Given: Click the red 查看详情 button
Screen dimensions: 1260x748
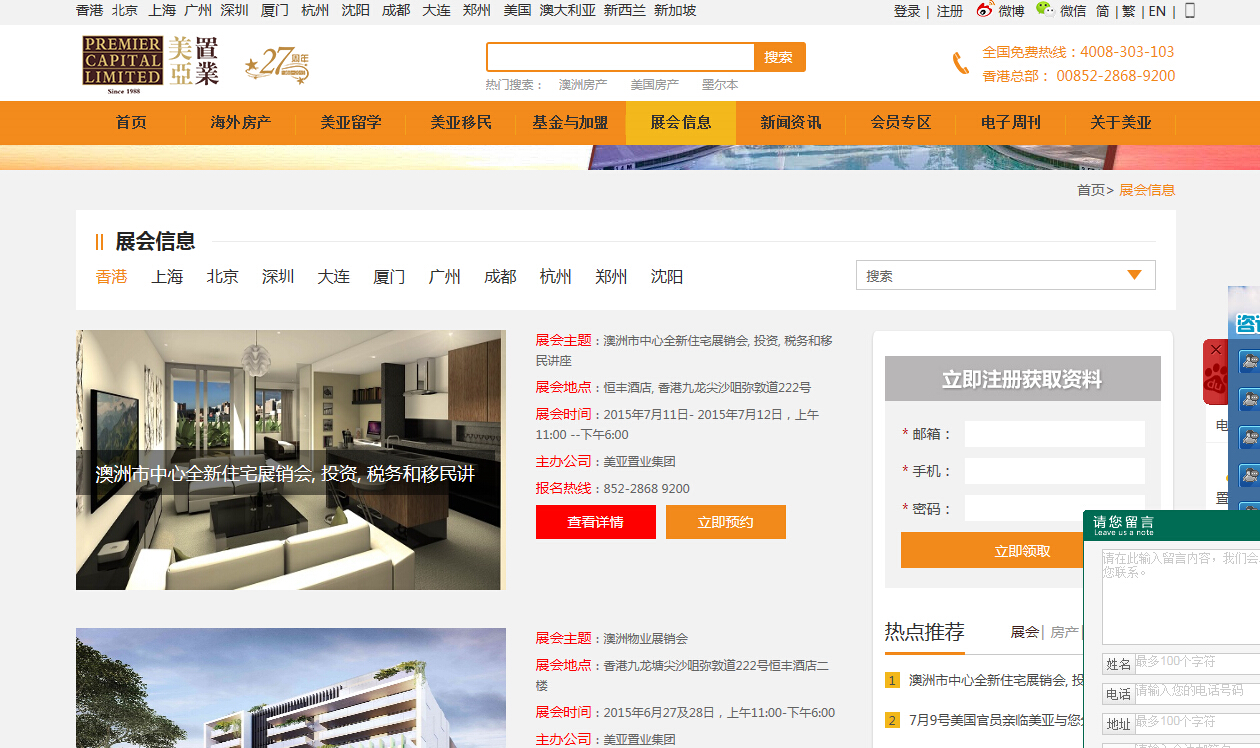Looking at the screenshot, I should point(596,522).
